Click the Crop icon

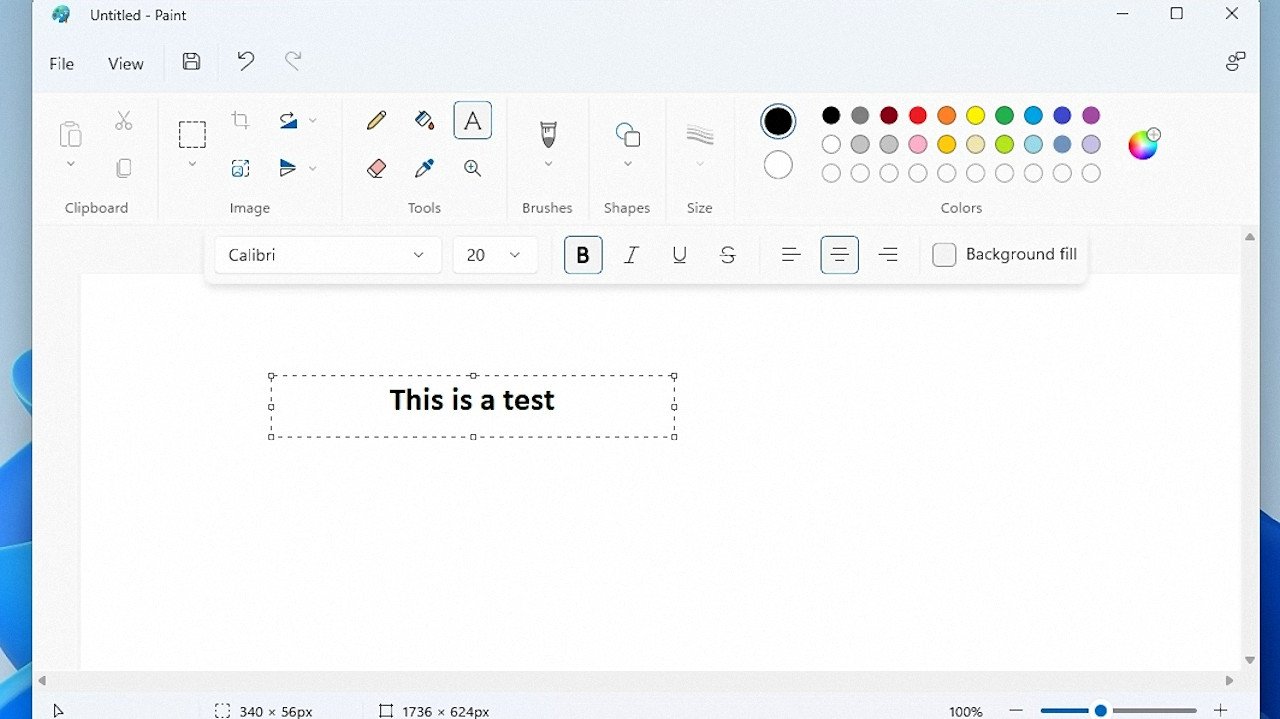[x=240, y=120]
